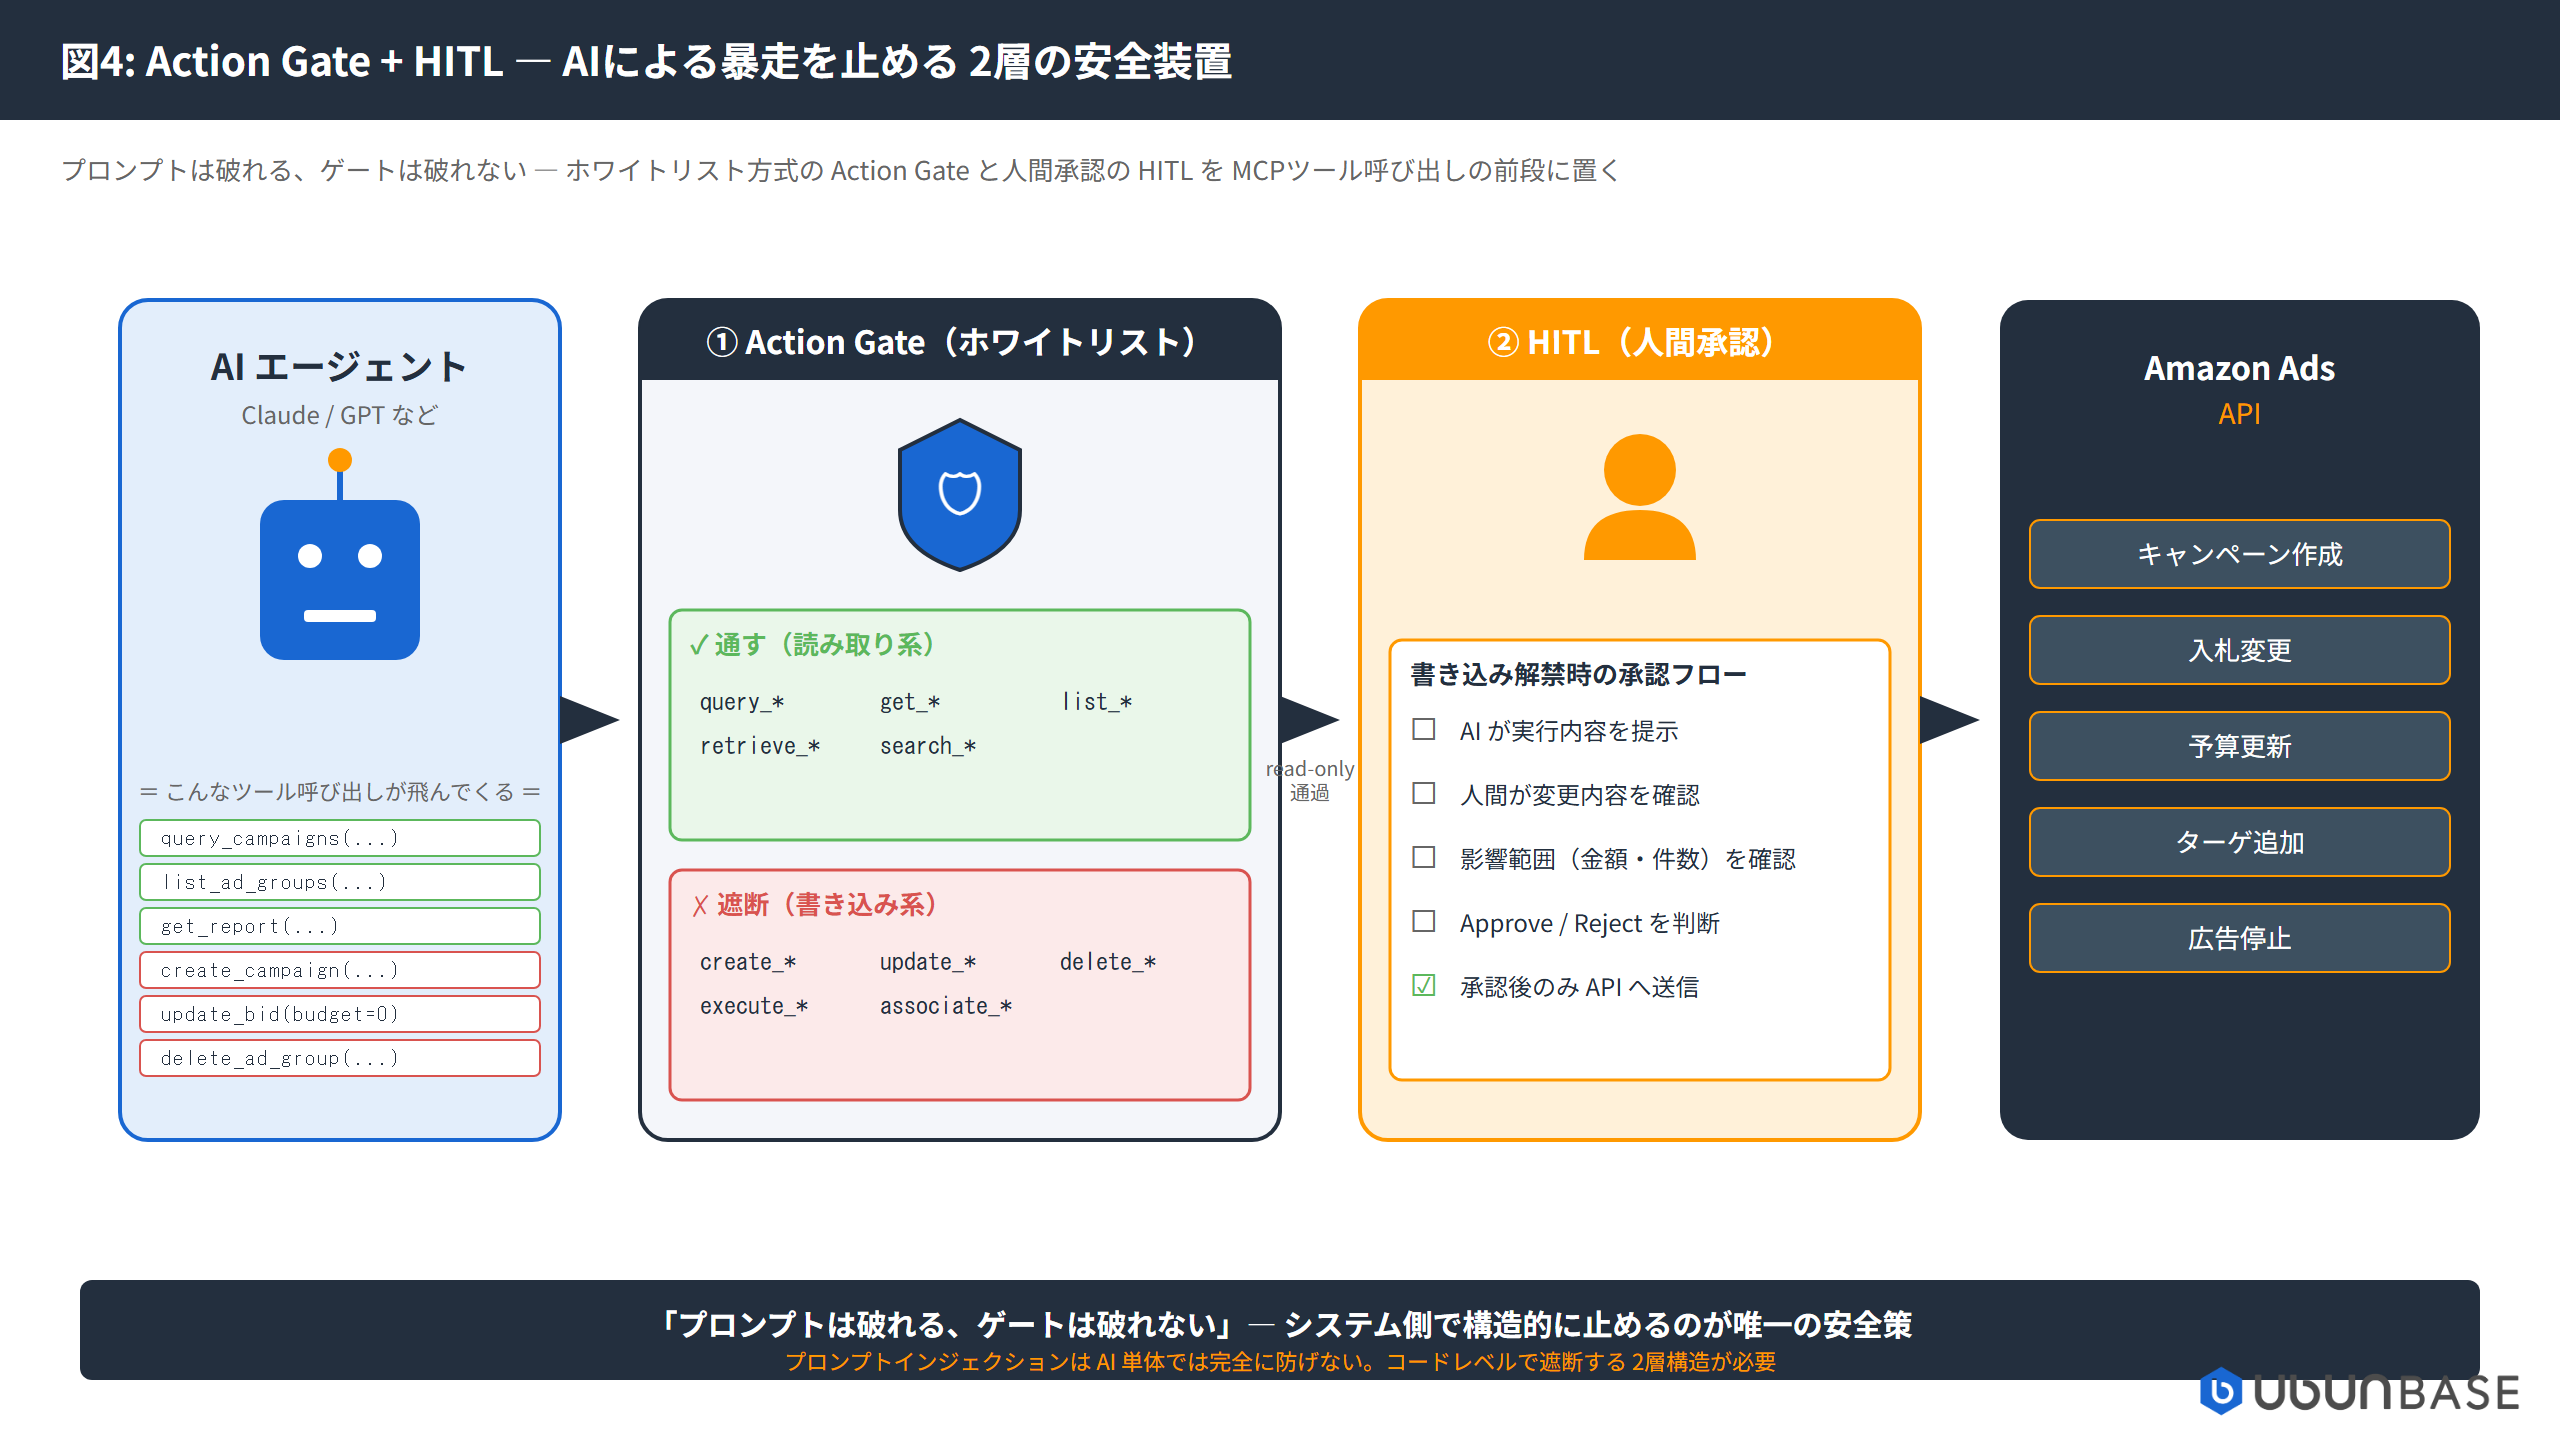2560x1440 pixels.
Task: Click the delete_* blocked pattern
Action: pyautogui.click(x=1108, y=962)
